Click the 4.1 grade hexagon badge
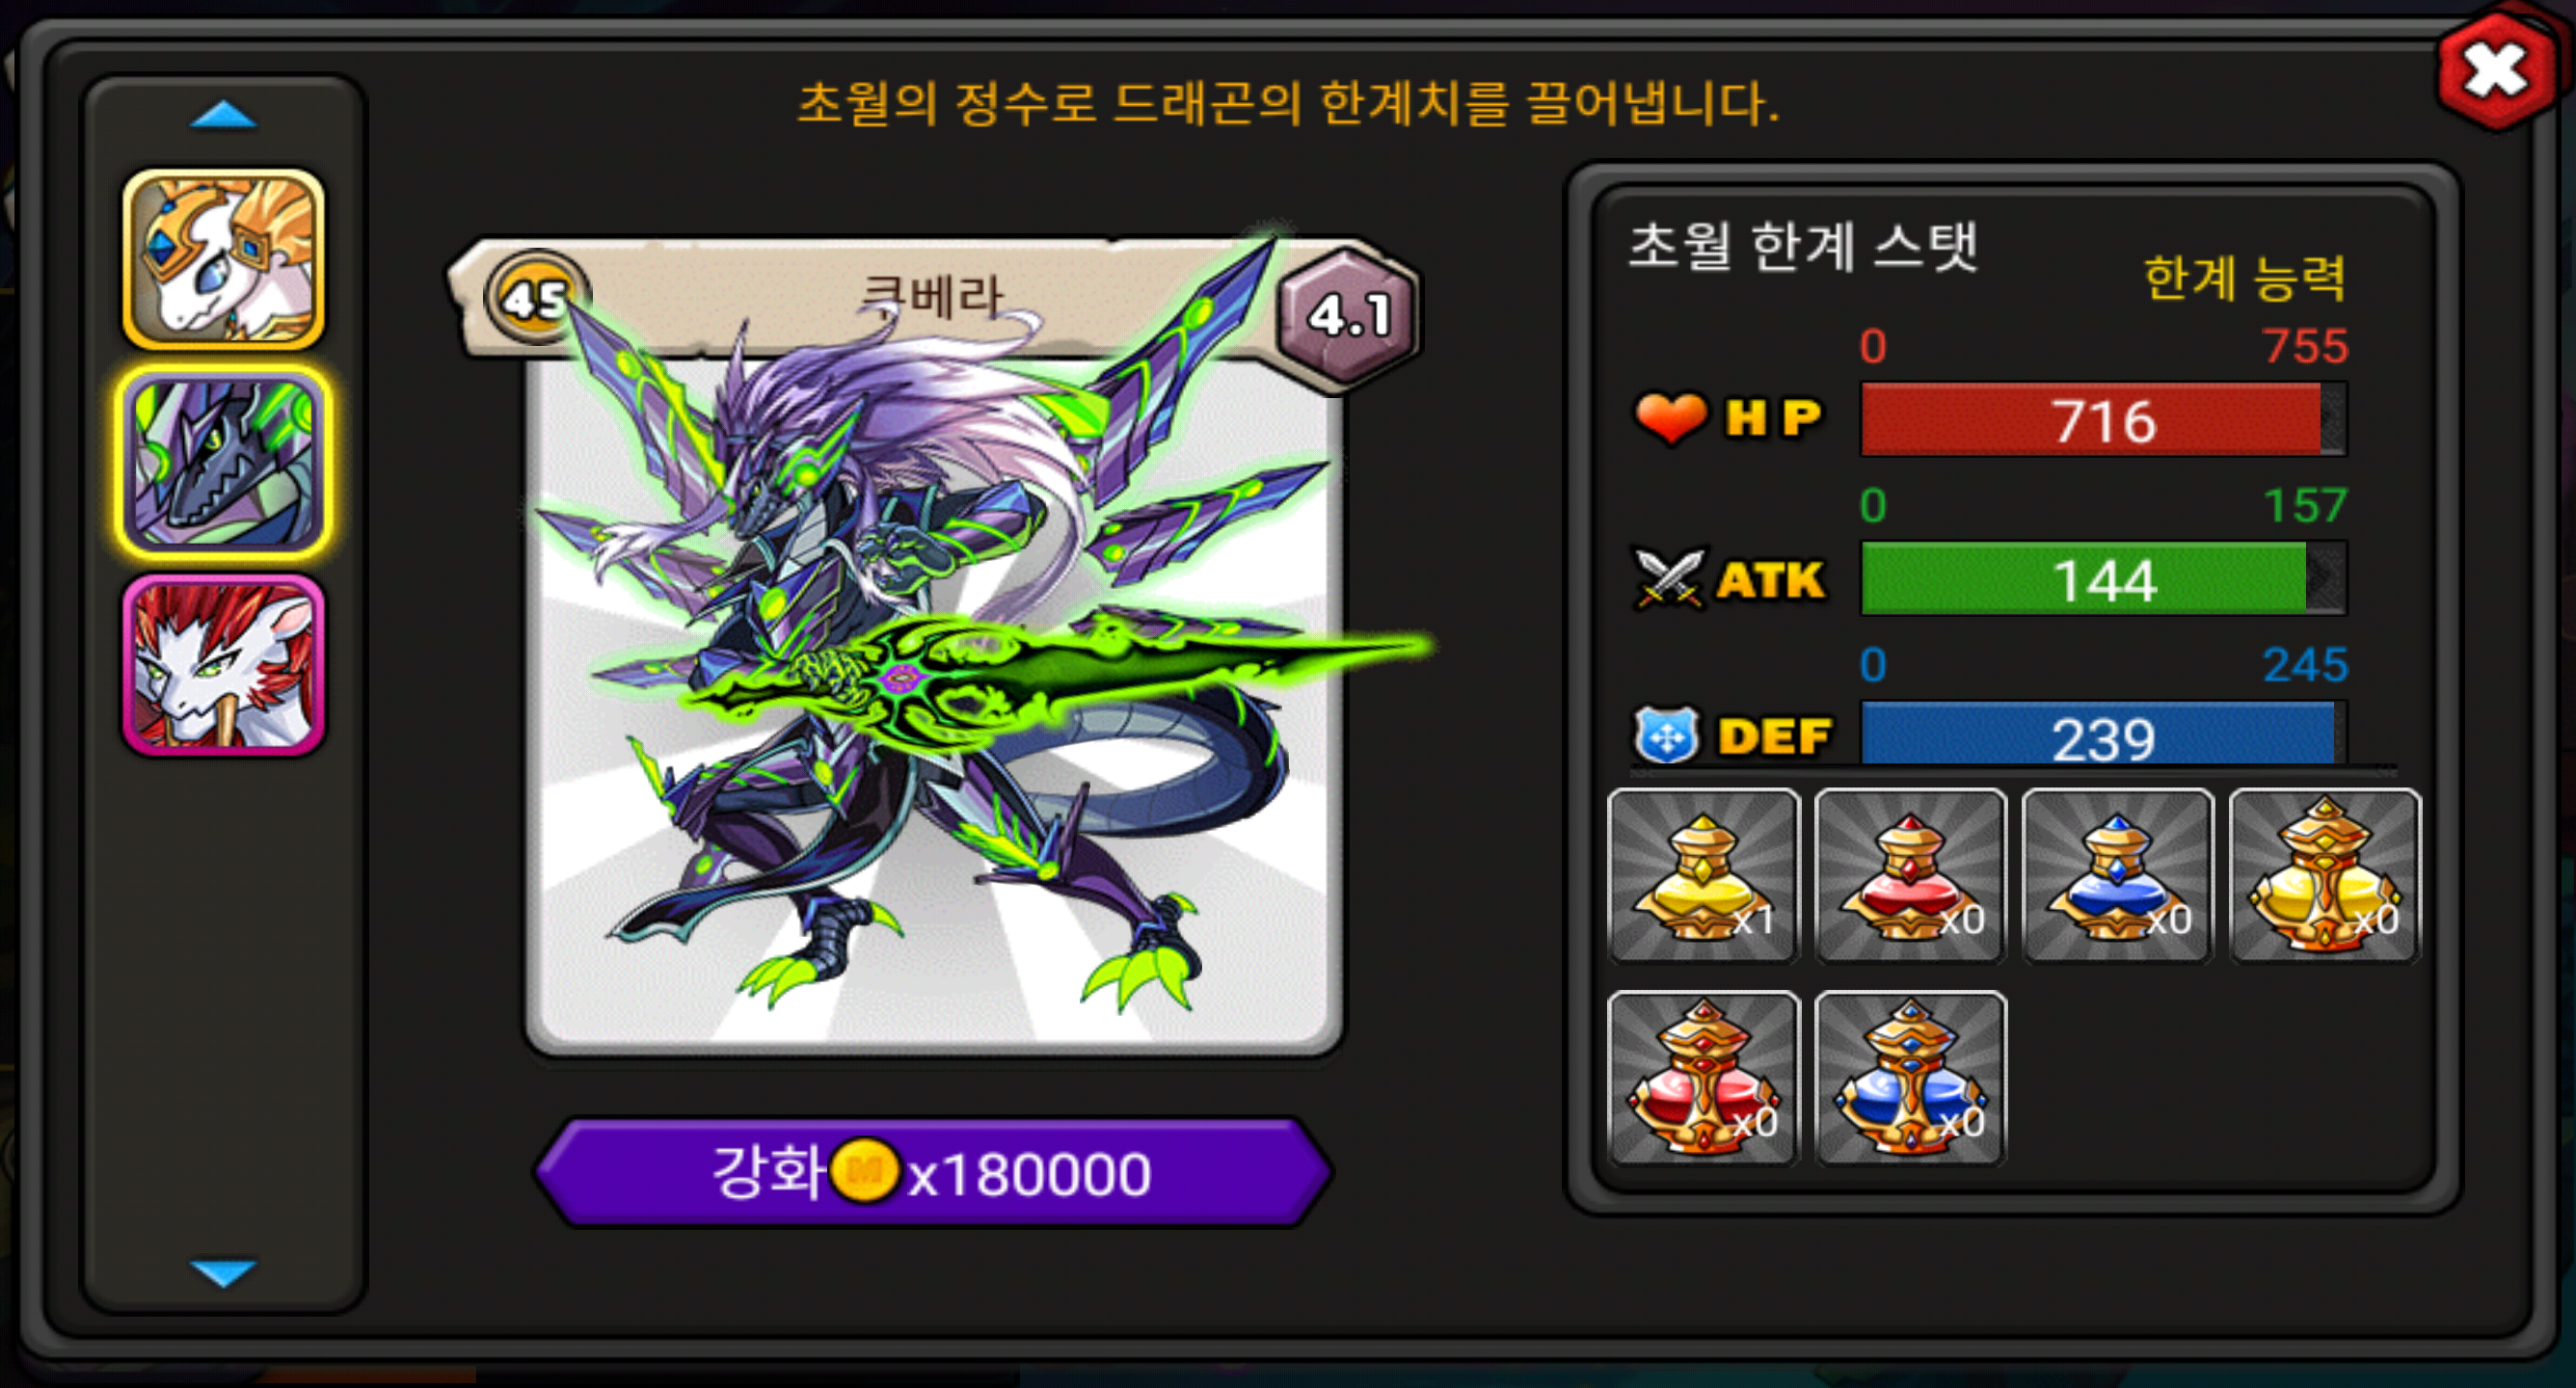 click(x=1348, y=315)
